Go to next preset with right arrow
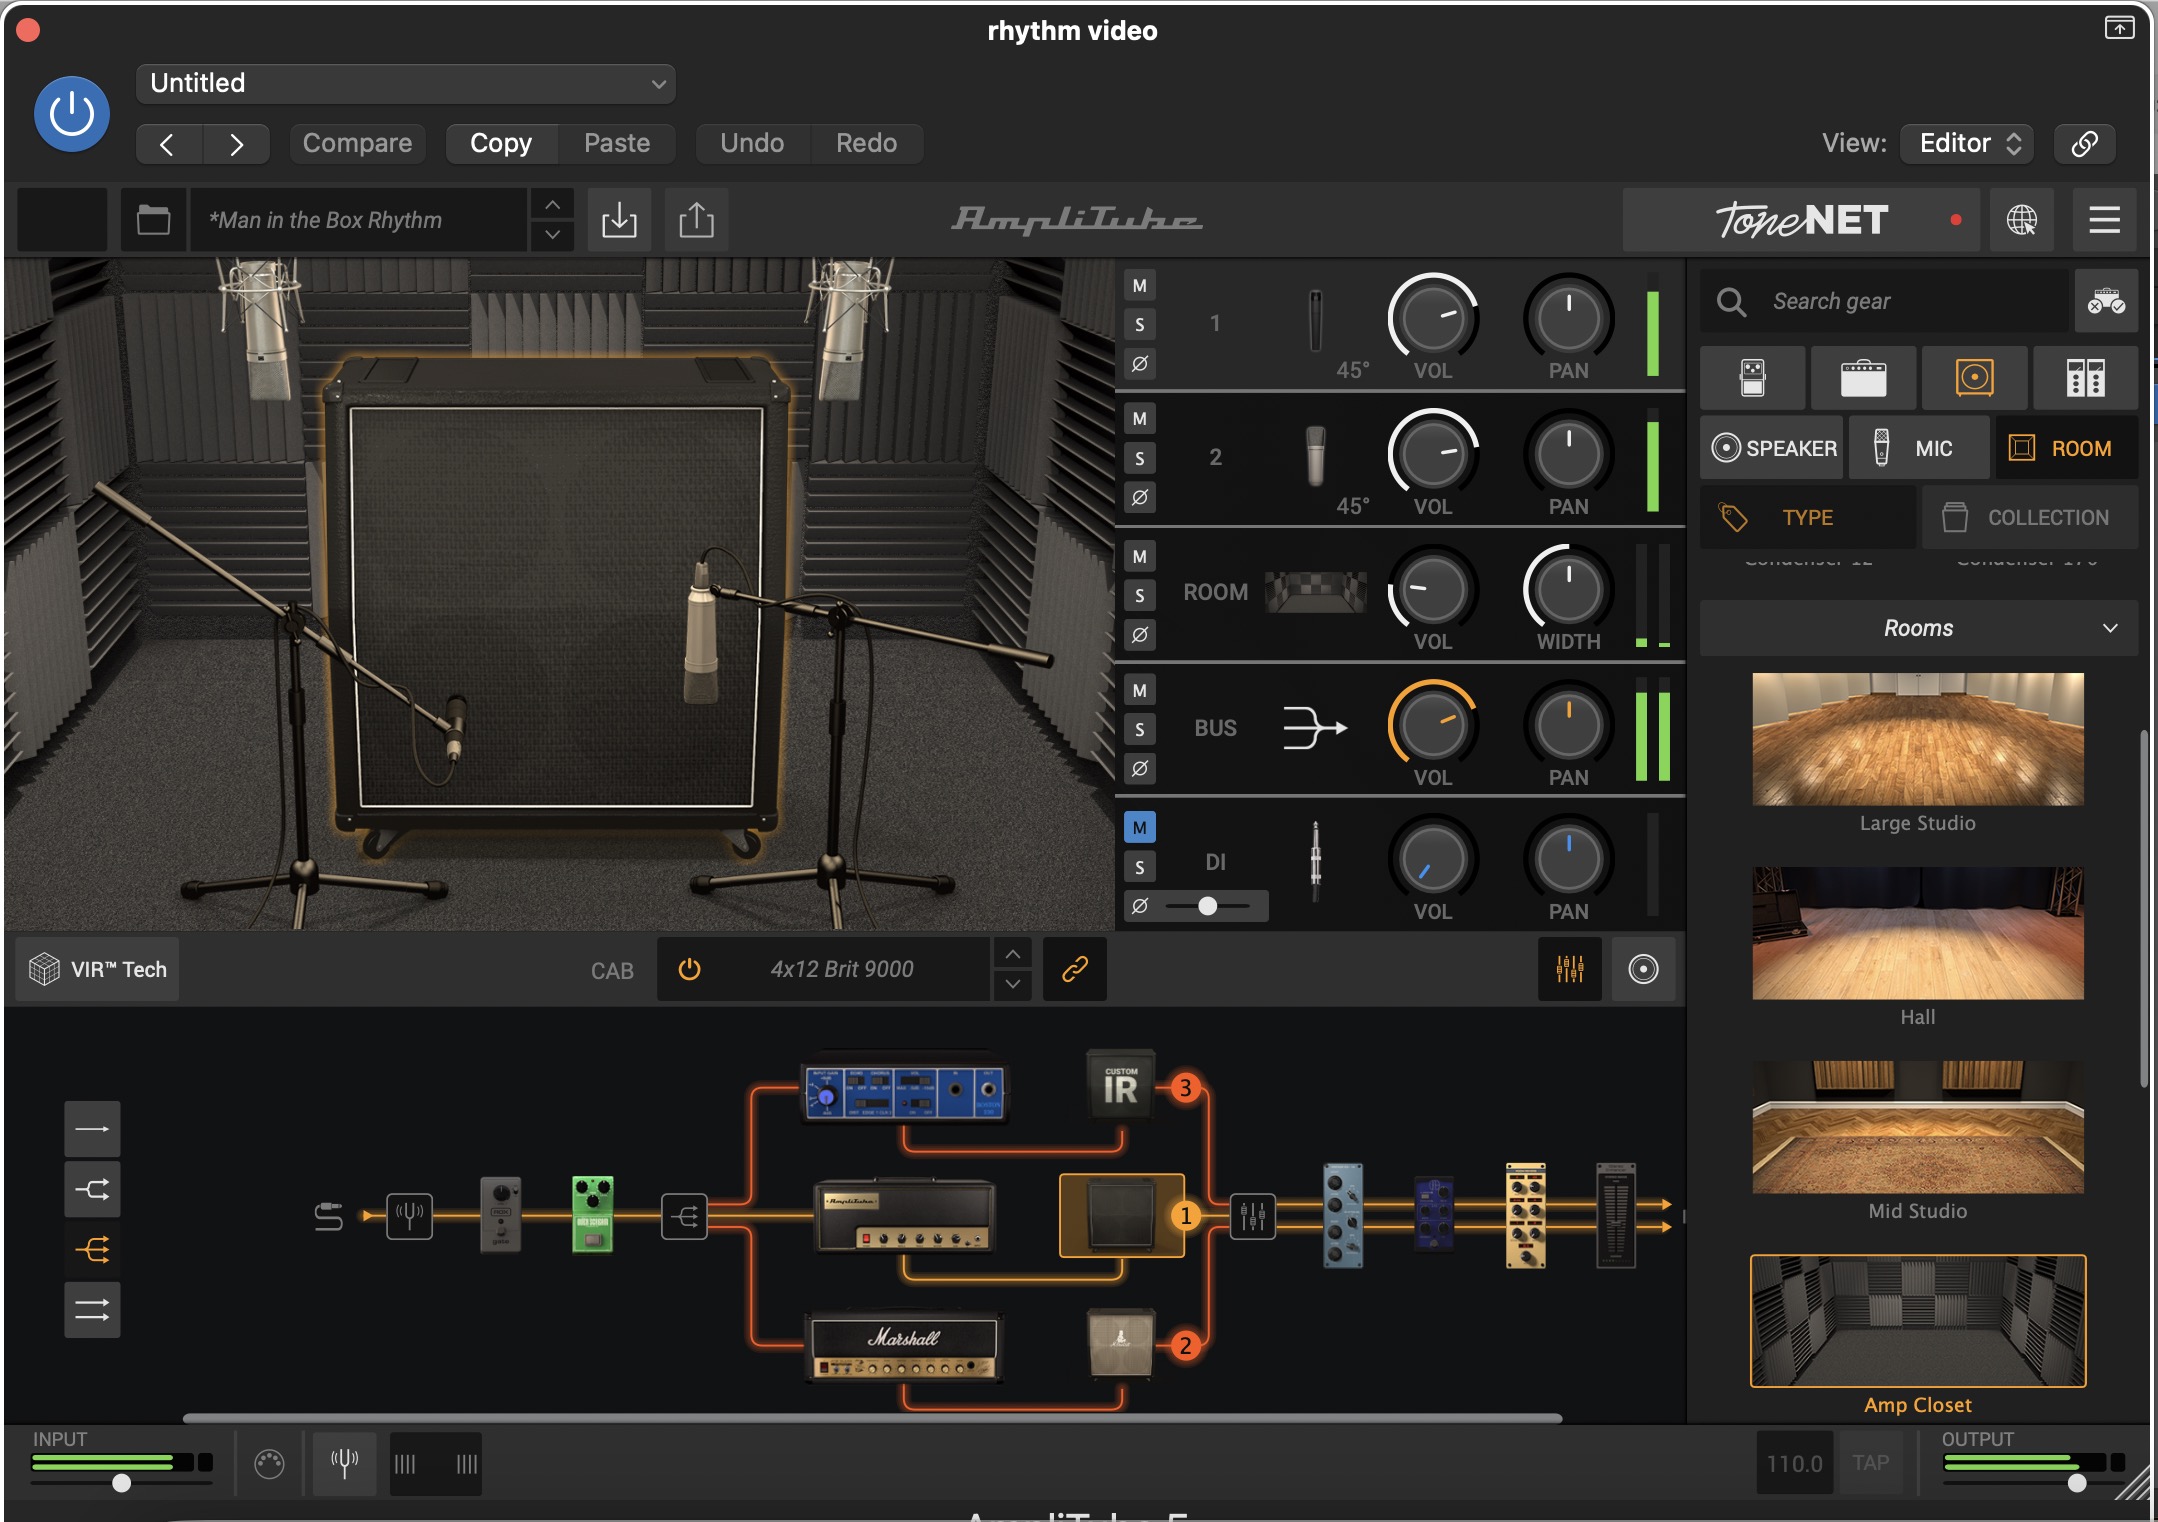This screenshot has width=2158, height=1522. pos(236,143)
